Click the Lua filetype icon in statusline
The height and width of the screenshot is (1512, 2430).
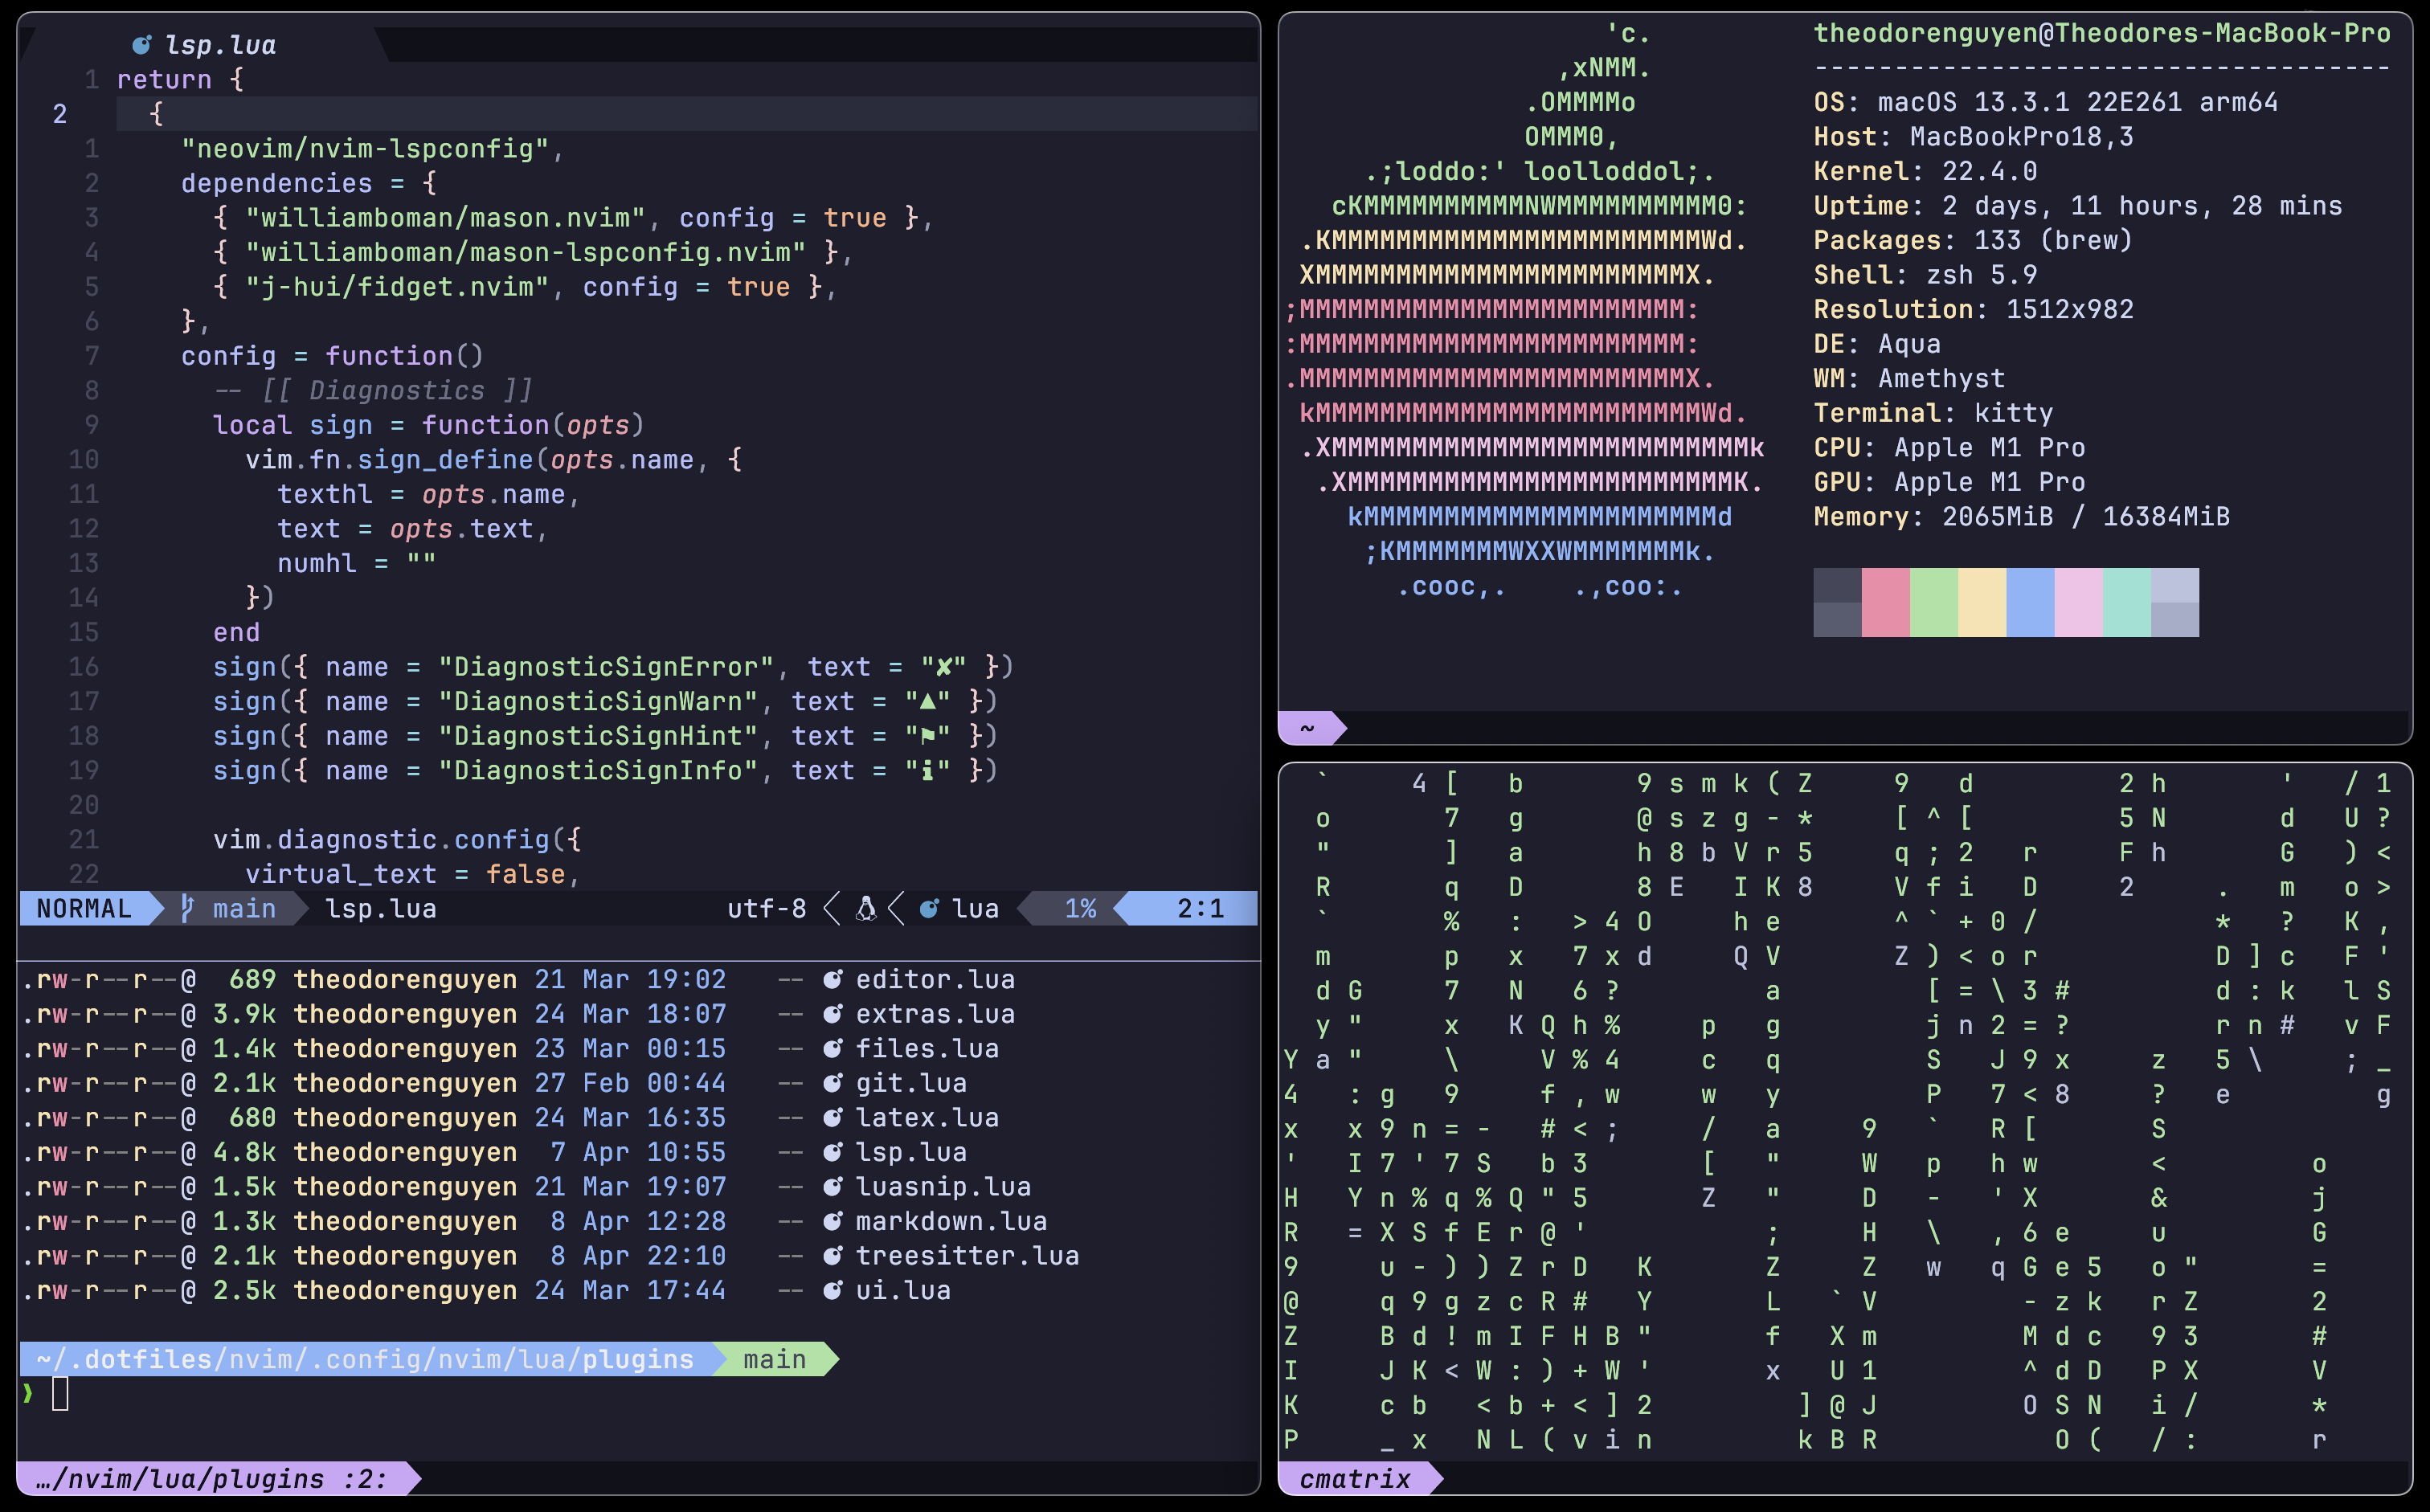tap(929, 908)
